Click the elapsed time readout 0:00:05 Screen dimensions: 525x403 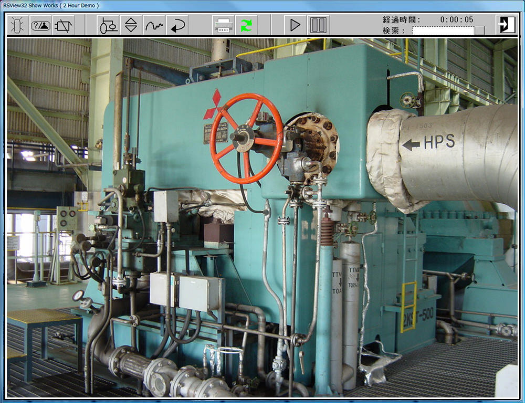(x=456, y=20)
